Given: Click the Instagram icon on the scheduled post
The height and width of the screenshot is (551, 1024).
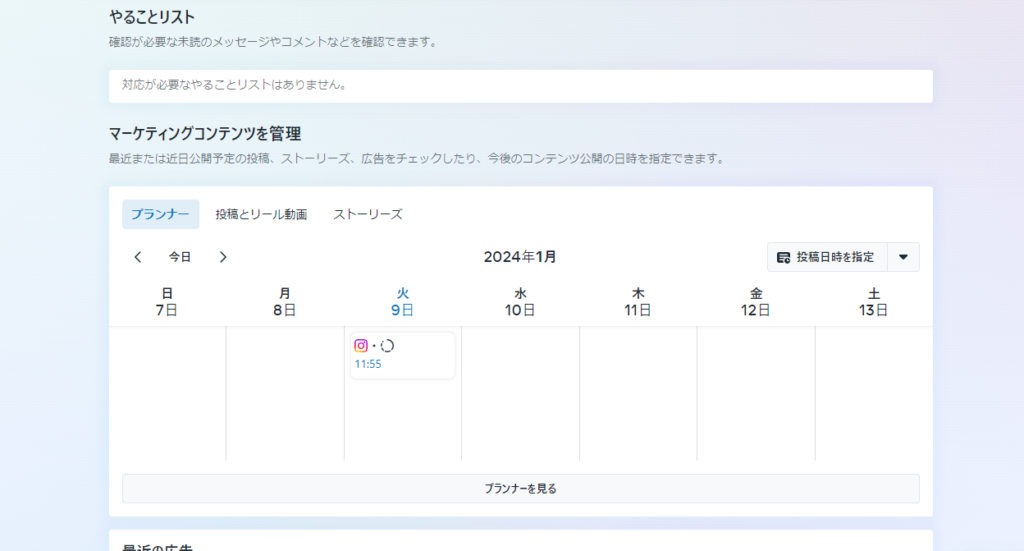Looking at the screenshot, I should (361, 346).
